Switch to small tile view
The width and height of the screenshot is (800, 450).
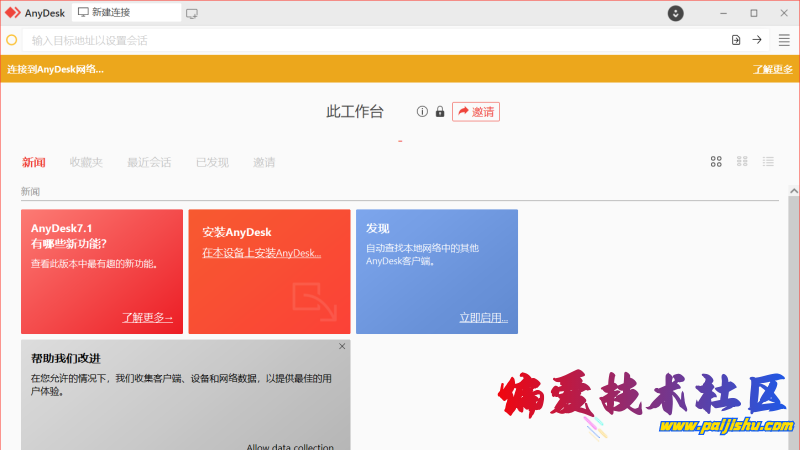pos(742,161)
